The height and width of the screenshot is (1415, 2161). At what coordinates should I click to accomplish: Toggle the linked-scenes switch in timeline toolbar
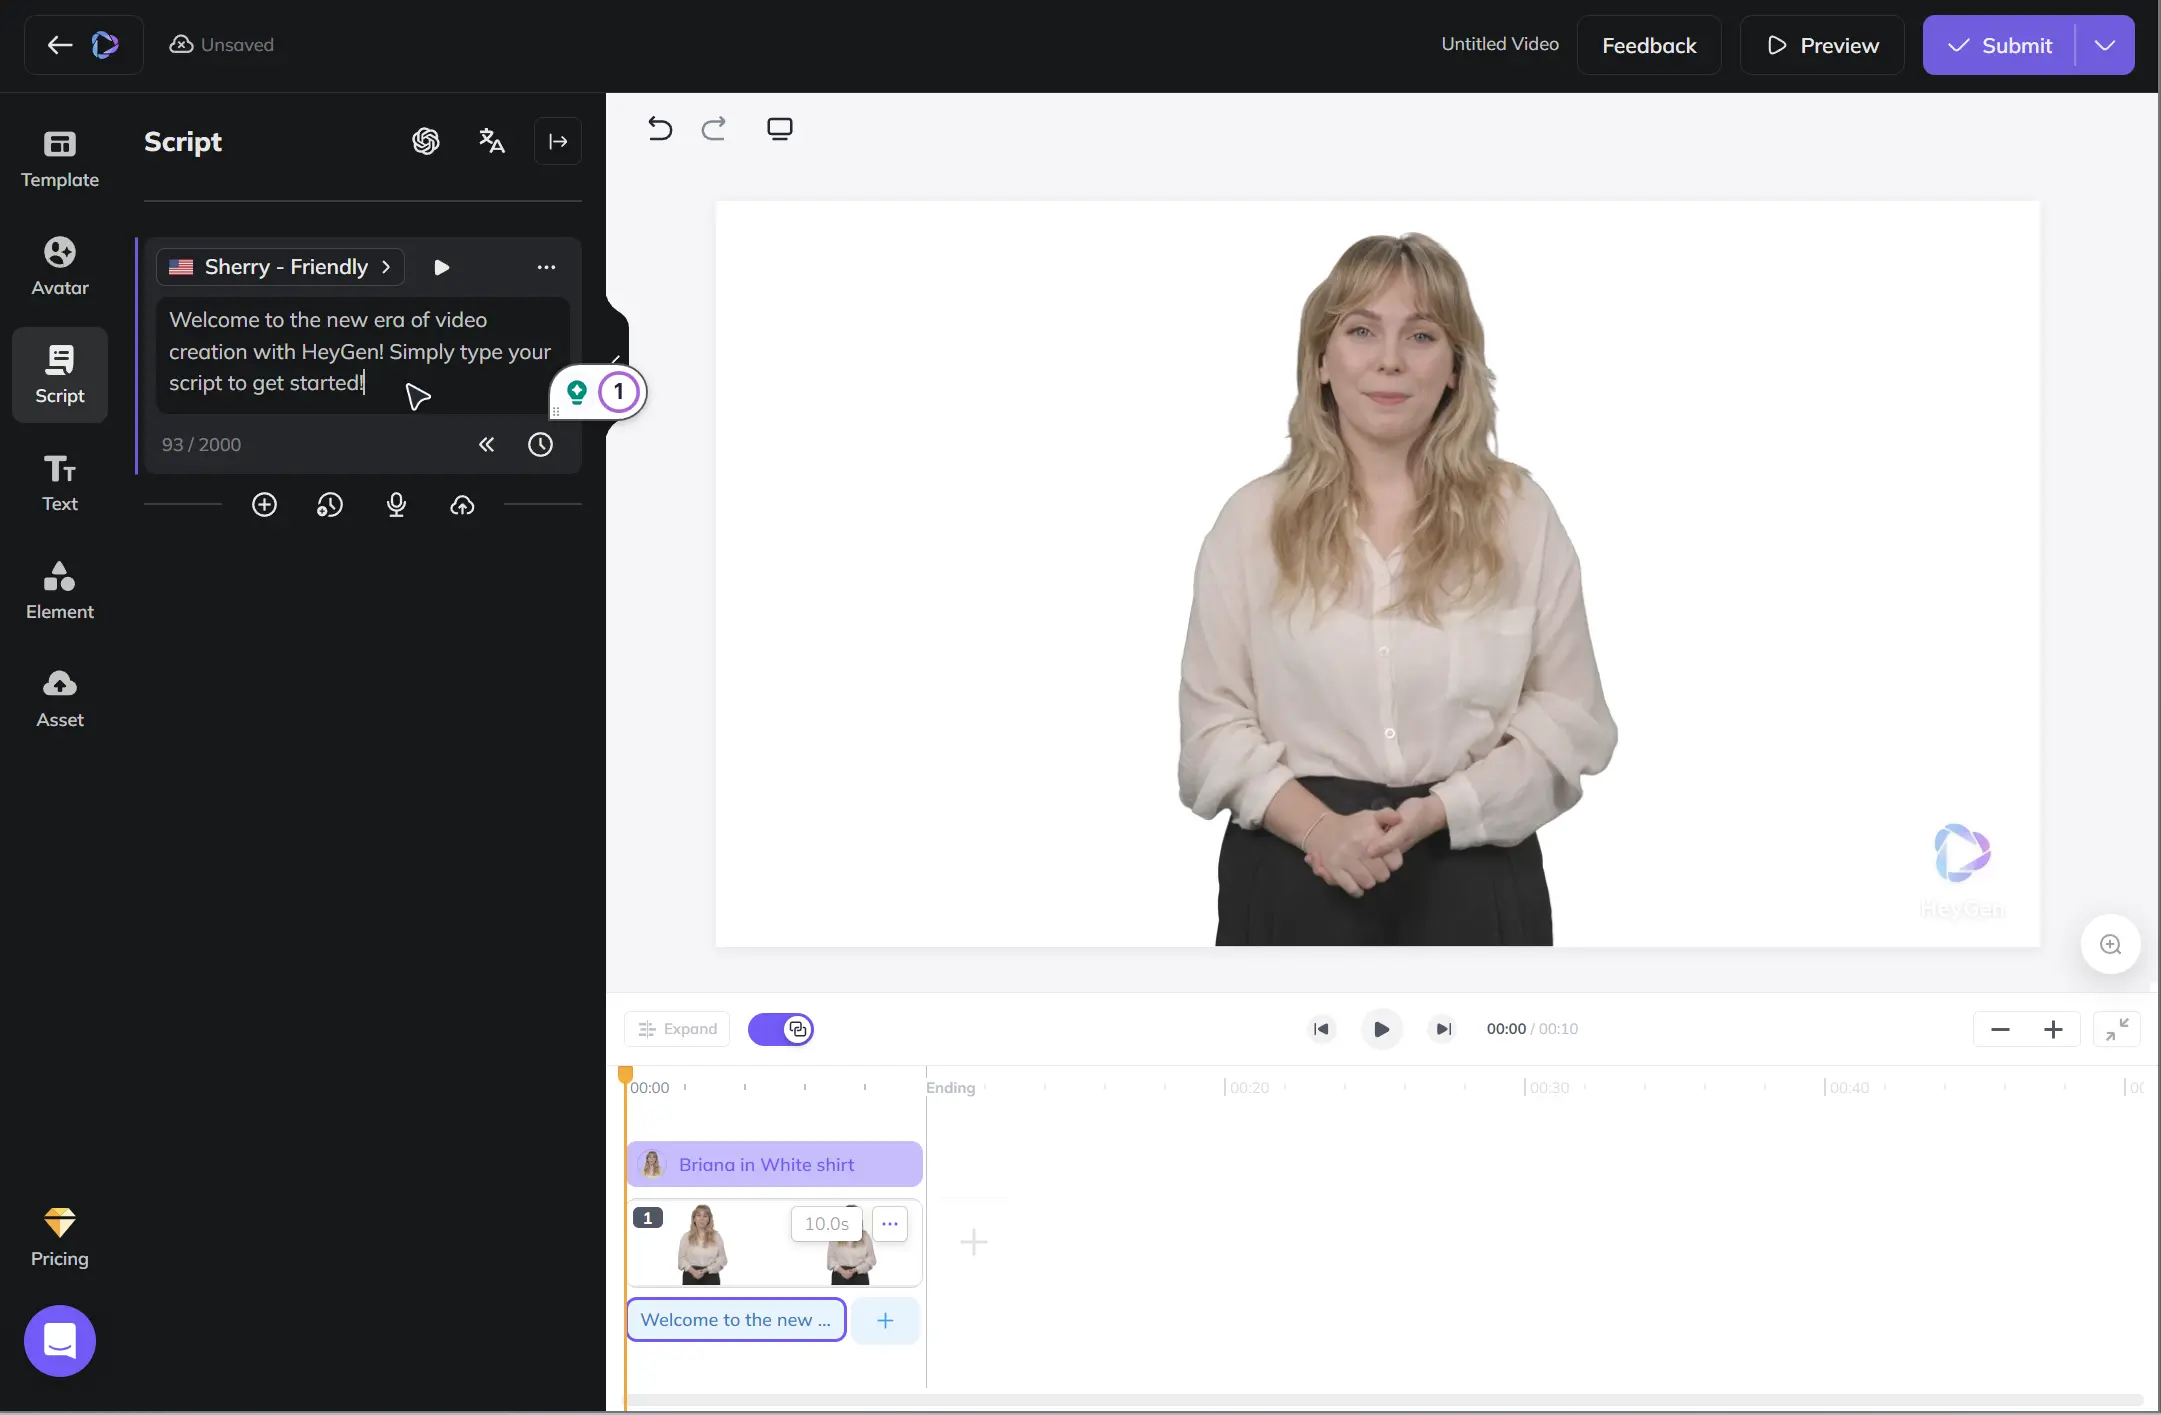[782, 1028]
